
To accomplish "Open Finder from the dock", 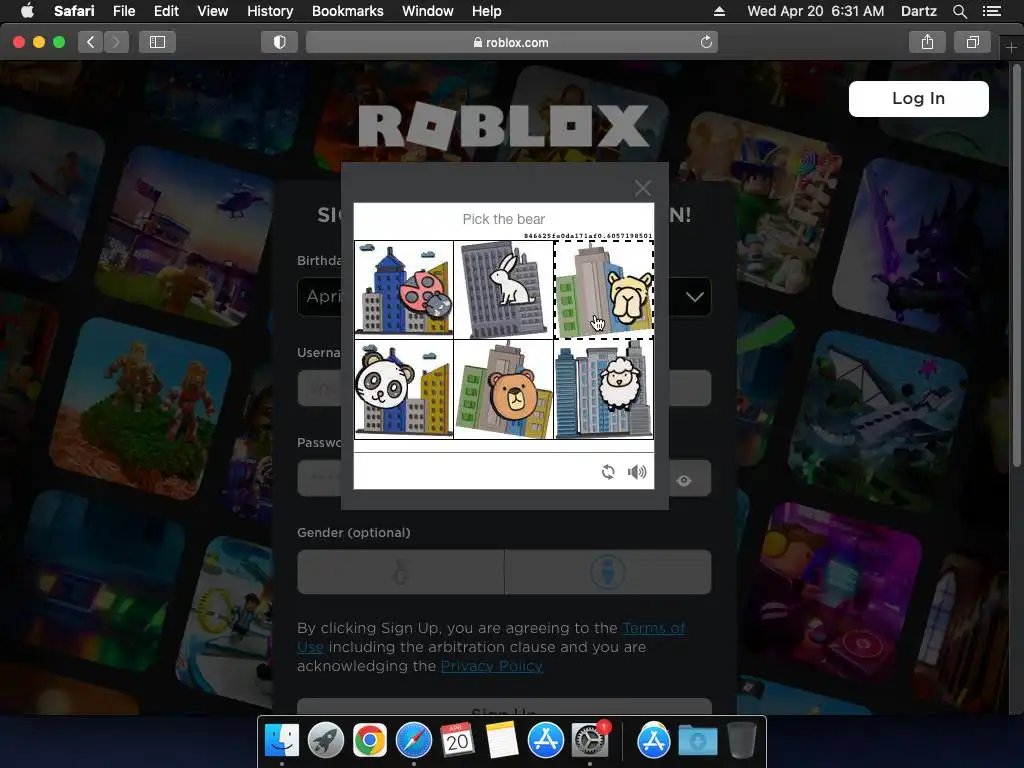I will point(282,741).
